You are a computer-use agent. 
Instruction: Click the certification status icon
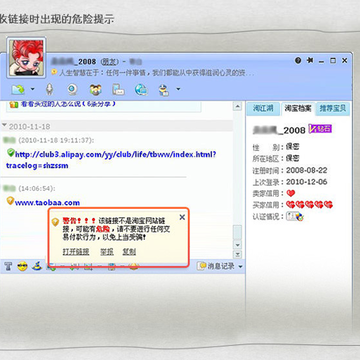[x=295, y=217]
